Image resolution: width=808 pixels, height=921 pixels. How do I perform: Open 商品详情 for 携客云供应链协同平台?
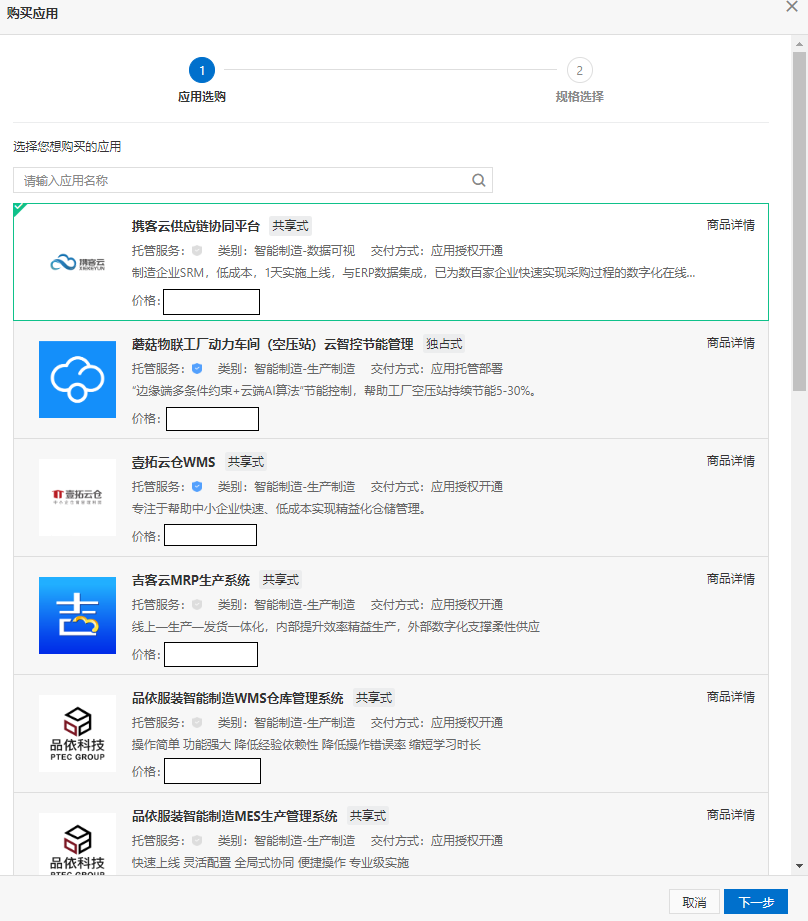[x=730, y=225]
